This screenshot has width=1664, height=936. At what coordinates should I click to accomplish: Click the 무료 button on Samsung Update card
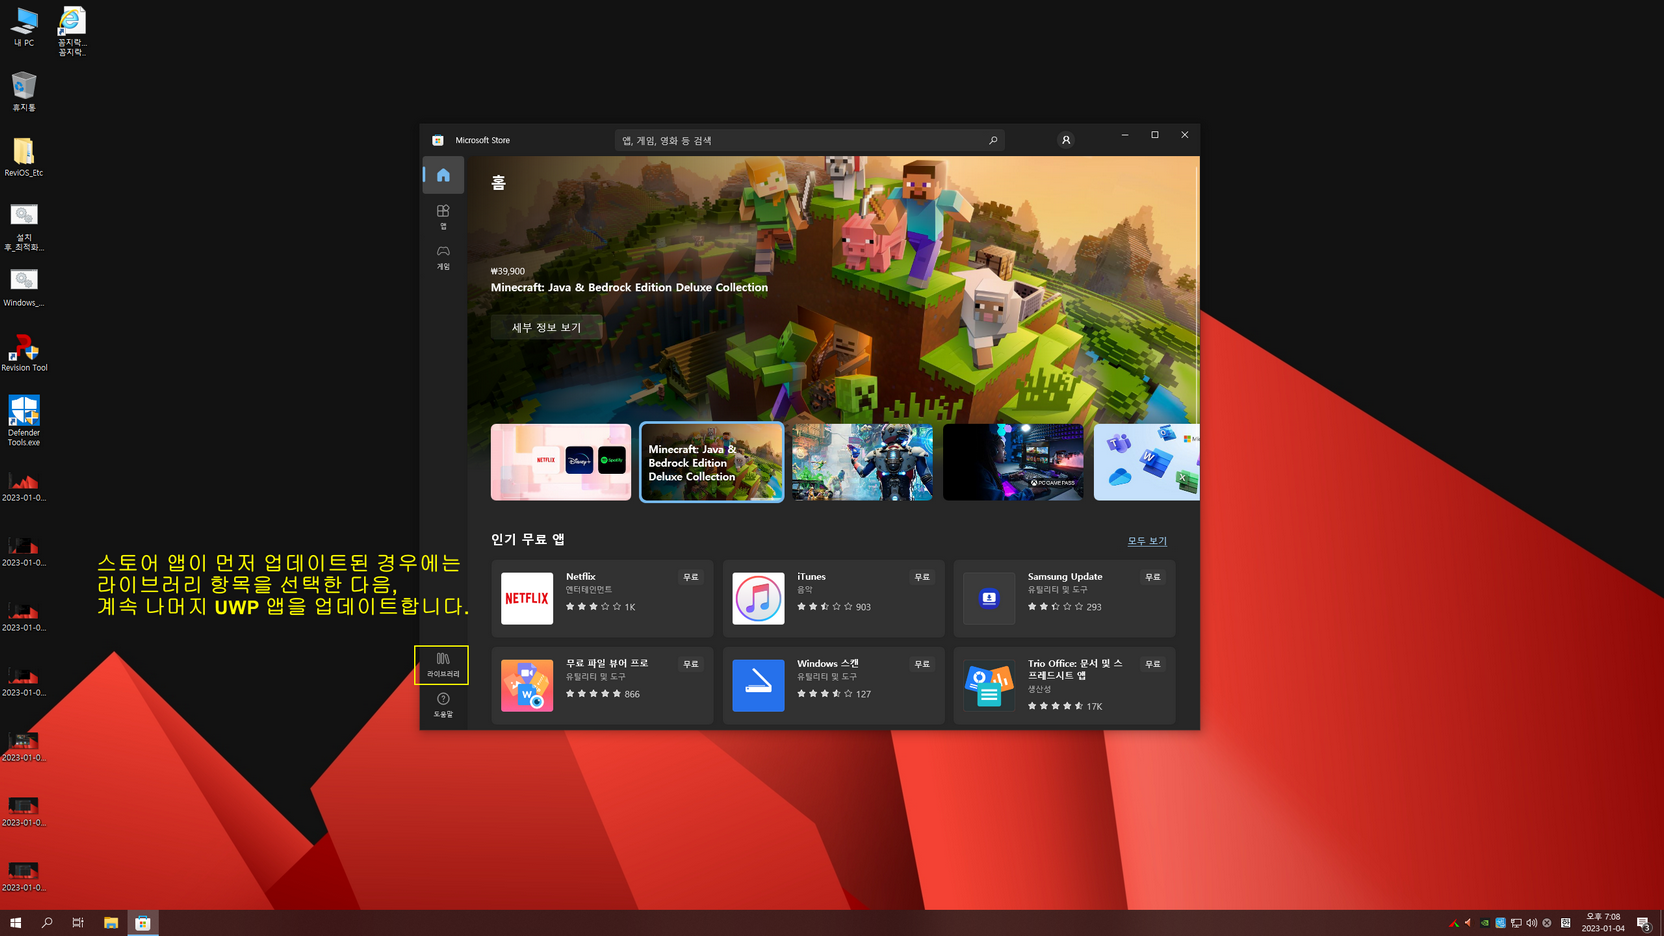(1153, 577)
